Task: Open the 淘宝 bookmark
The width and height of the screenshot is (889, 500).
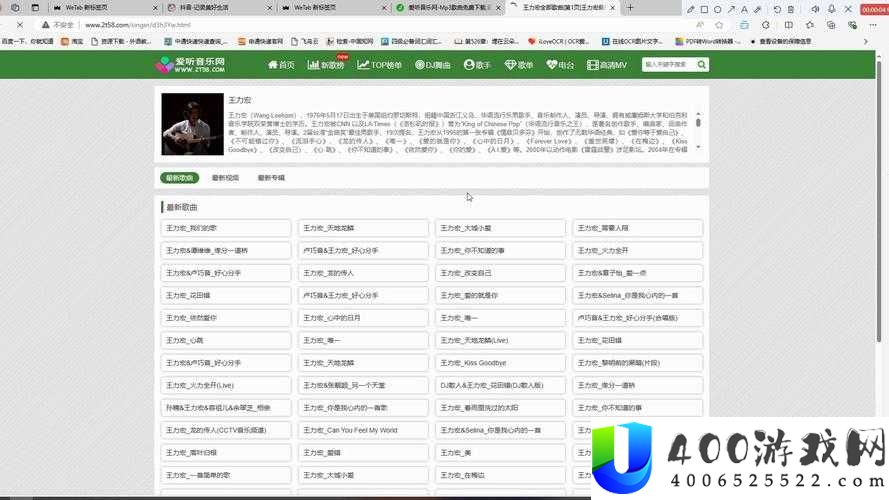Action: (72, 41)
